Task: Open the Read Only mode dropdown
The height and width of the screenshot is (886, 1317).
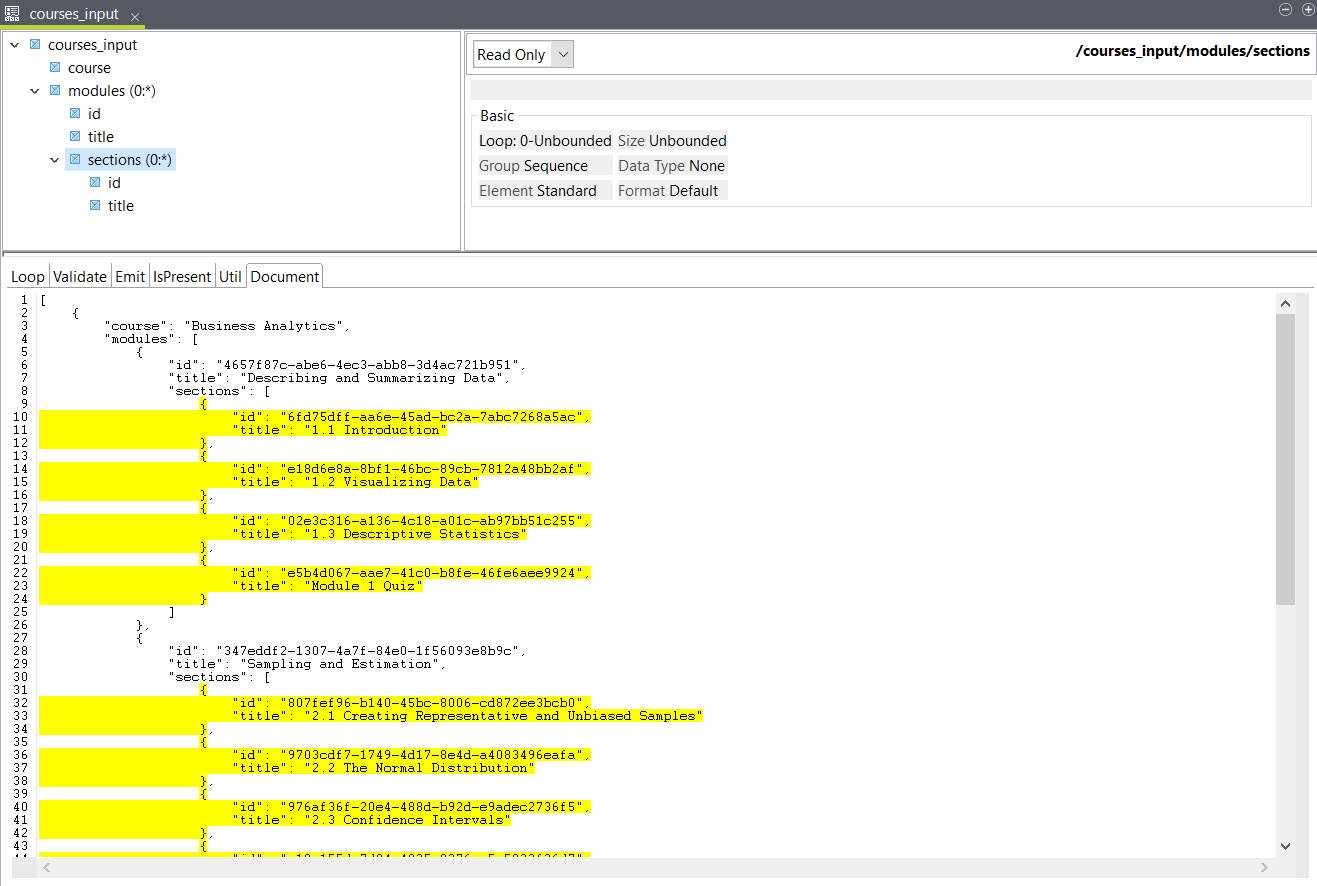Action: pyautogui.click(x=563, y=55)
